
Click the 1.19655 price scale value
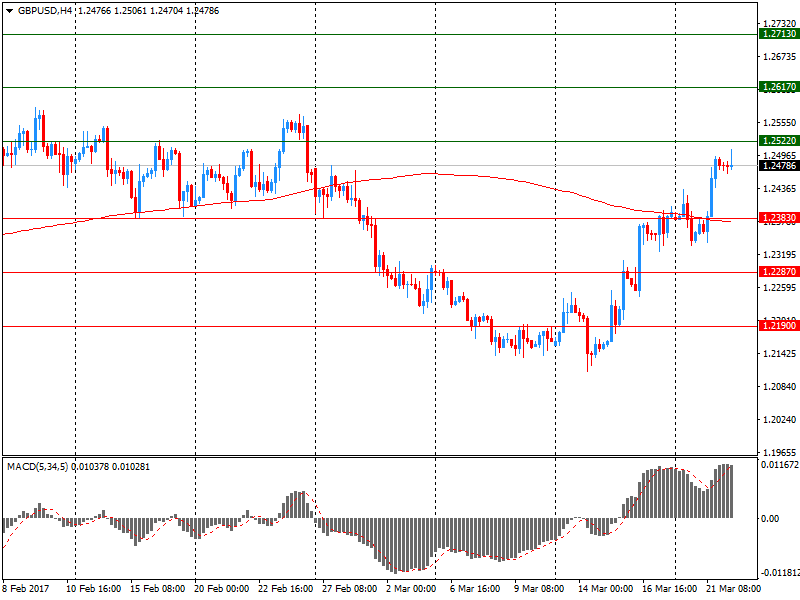click(x=780, y=452)
